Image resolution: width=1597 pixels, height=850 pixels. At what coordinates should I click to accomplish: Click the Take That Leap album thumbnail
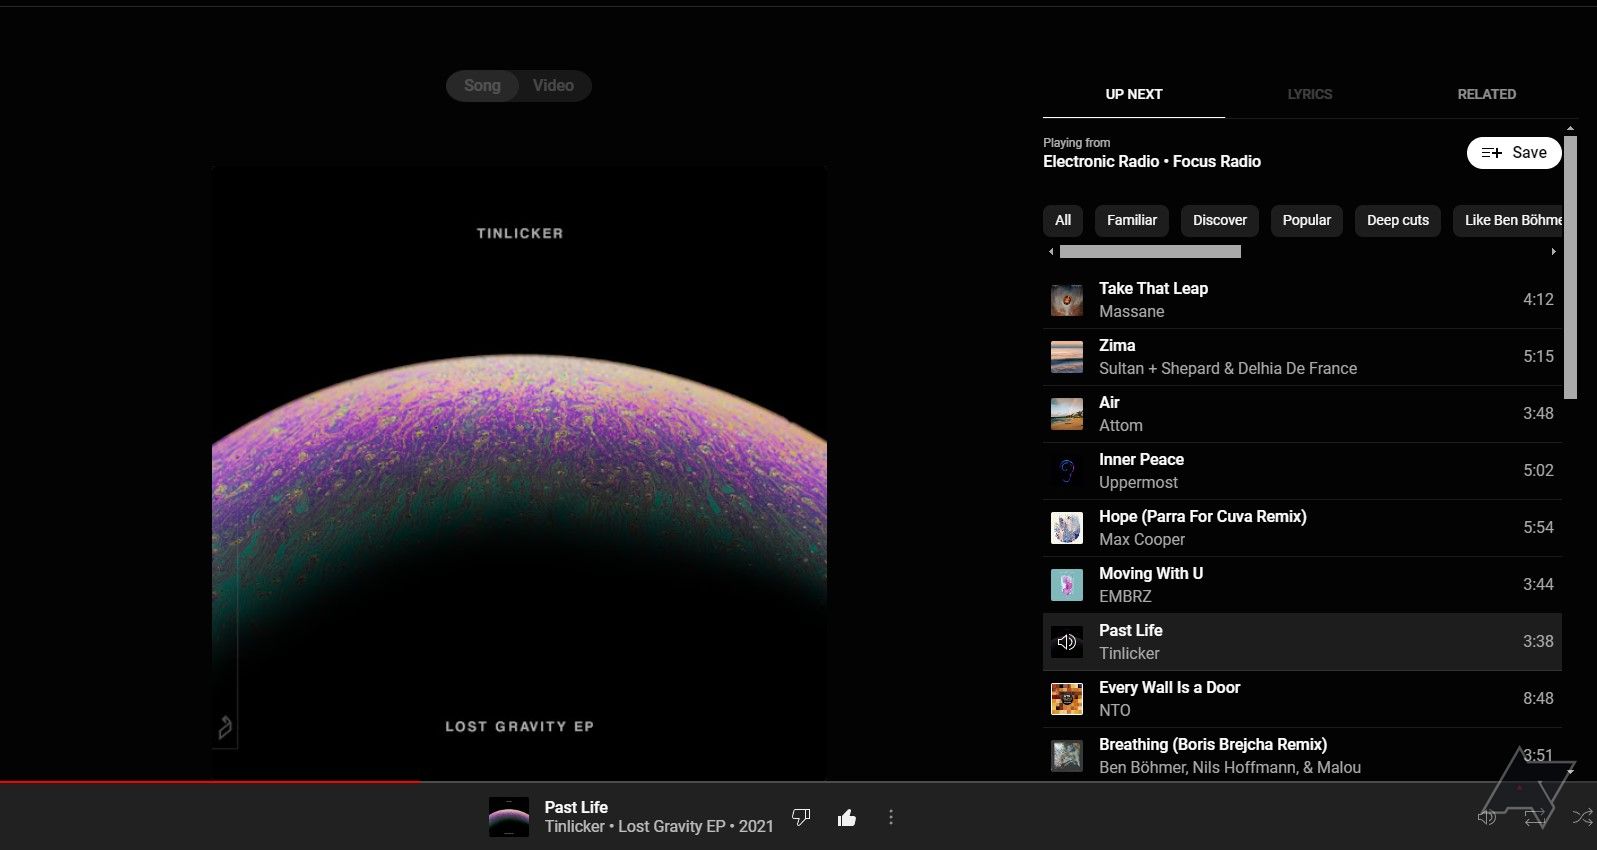pos(1067,300)
